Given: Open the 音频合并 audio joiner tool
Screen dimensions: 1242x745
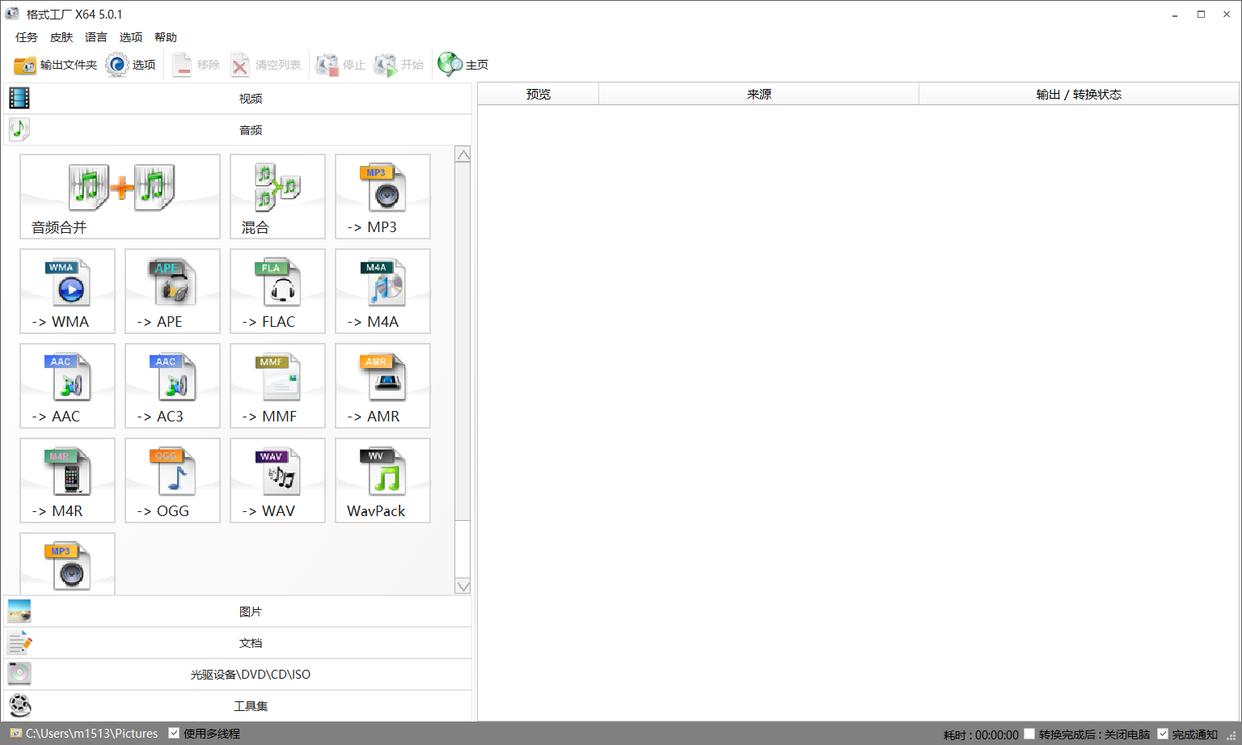Looking at the screenshot, I should tap(120, 196).
